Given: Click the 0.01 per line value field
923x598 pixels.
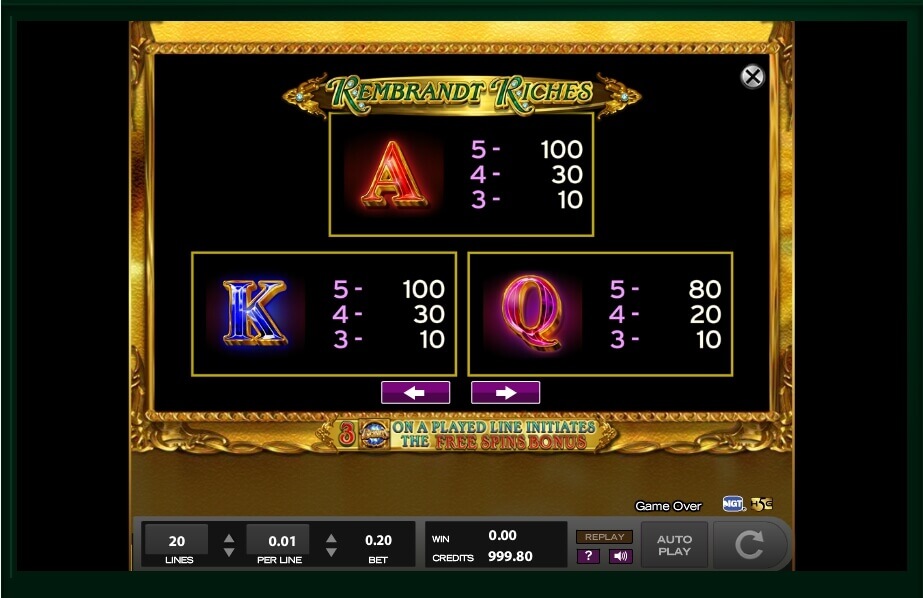Looking at the screenshot, I should (x=278, y=540).
